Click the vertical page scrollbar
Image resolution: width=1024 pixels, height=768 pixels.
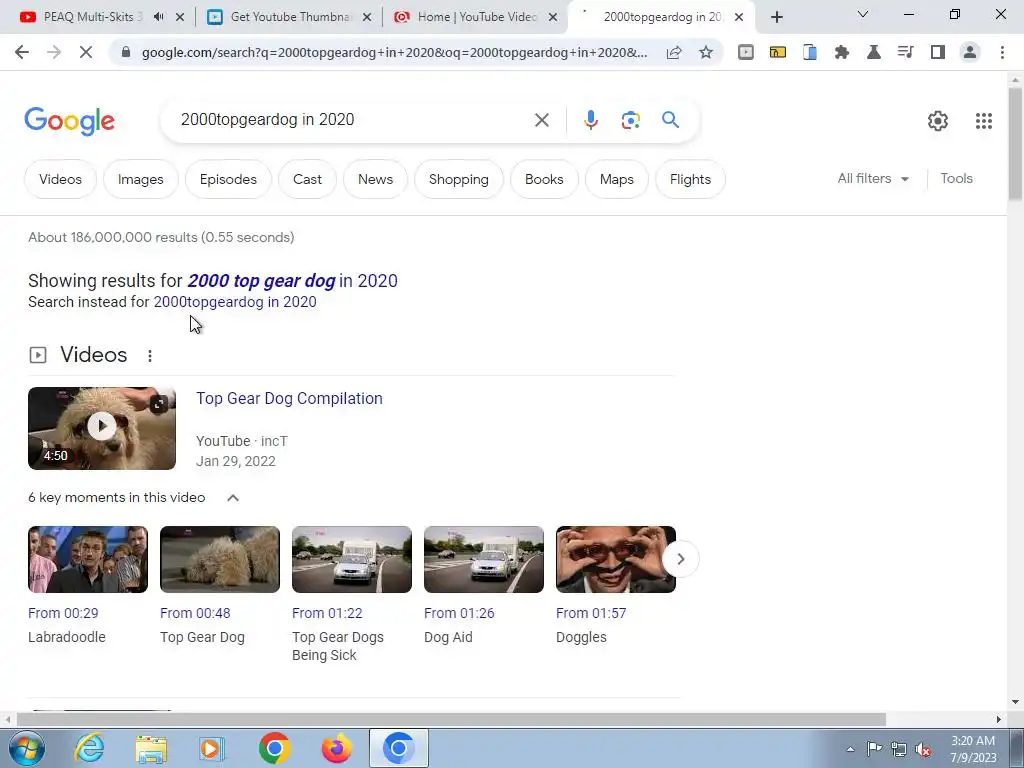pos(1015,144)
